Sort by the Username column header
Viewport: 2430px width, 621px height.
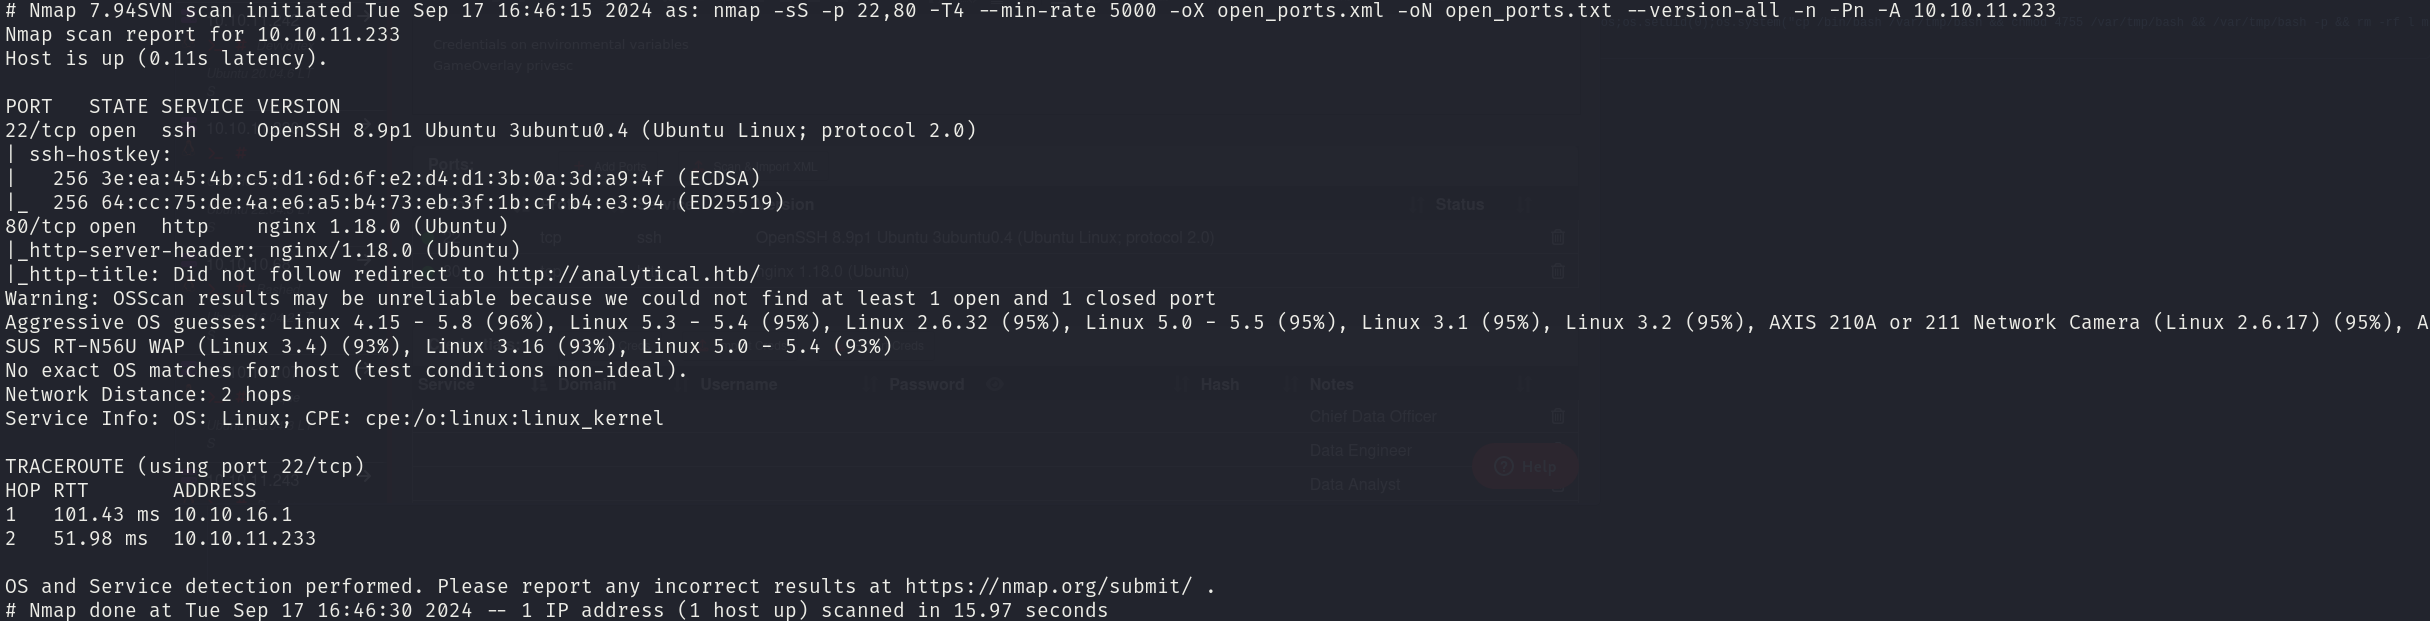coord(738,384)
